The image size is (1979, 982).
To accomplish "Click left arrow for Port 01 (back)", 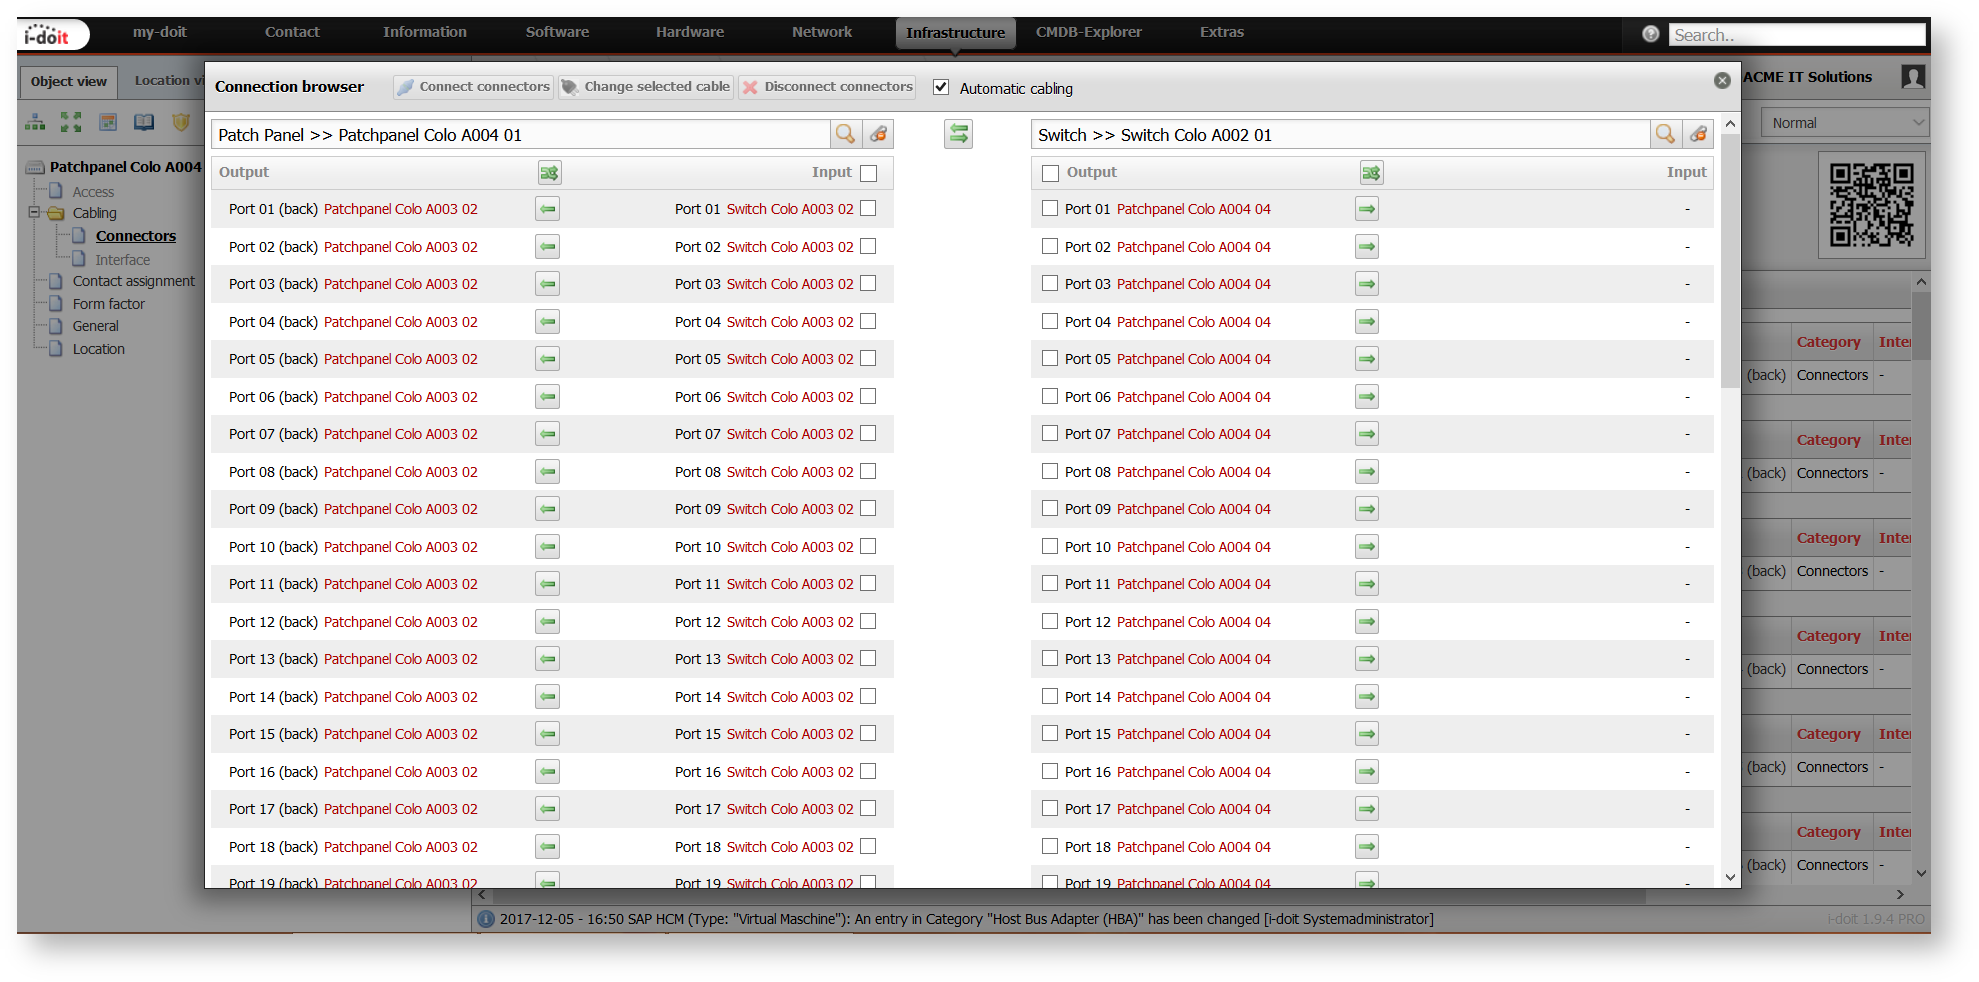I will (x=547, y=209).
